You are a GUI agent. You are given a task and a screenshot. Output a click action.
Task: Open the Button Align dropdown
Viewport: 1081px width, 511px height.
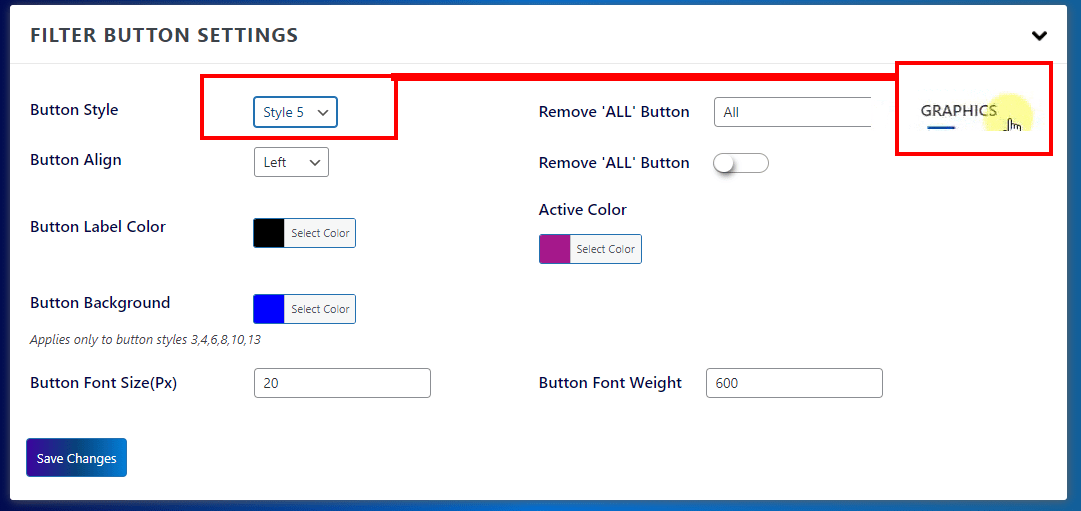point(291,162)
